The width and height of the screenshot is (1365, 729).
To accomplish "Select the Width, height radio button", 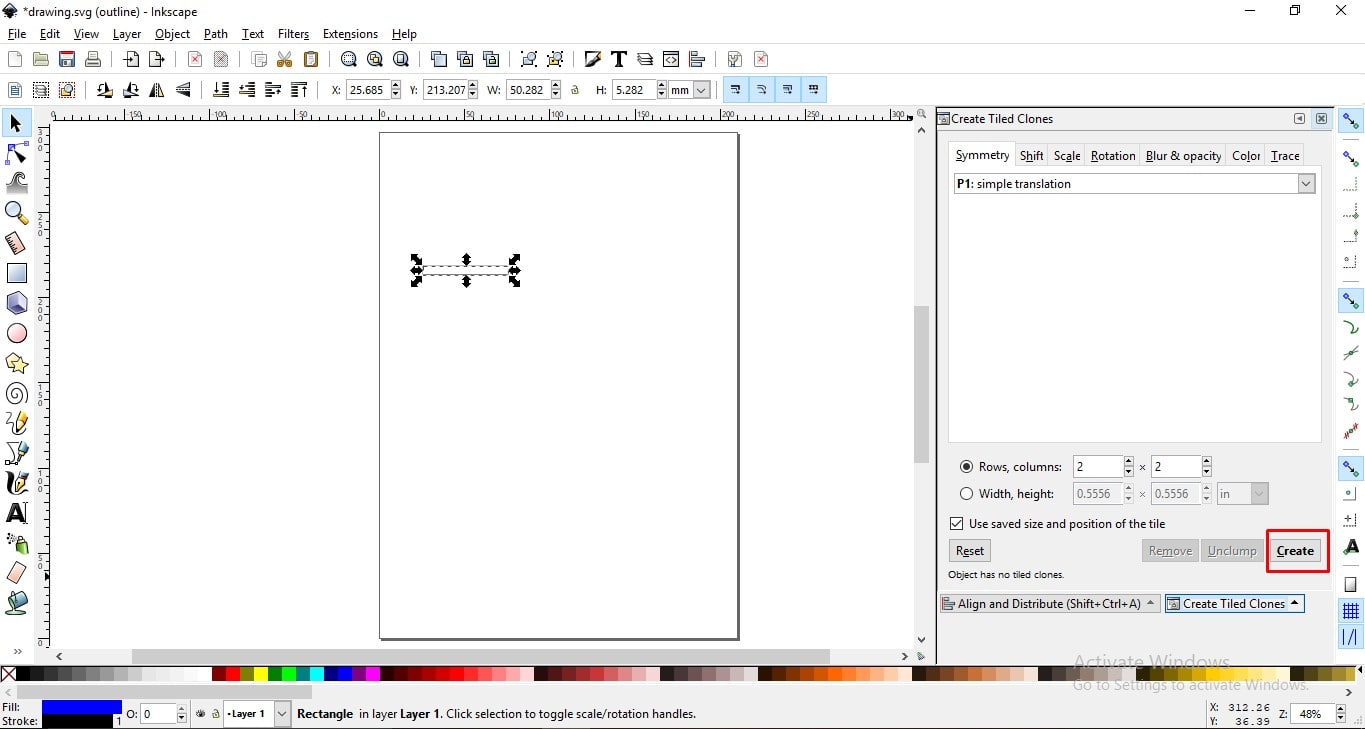I will [x=966, y=494].
